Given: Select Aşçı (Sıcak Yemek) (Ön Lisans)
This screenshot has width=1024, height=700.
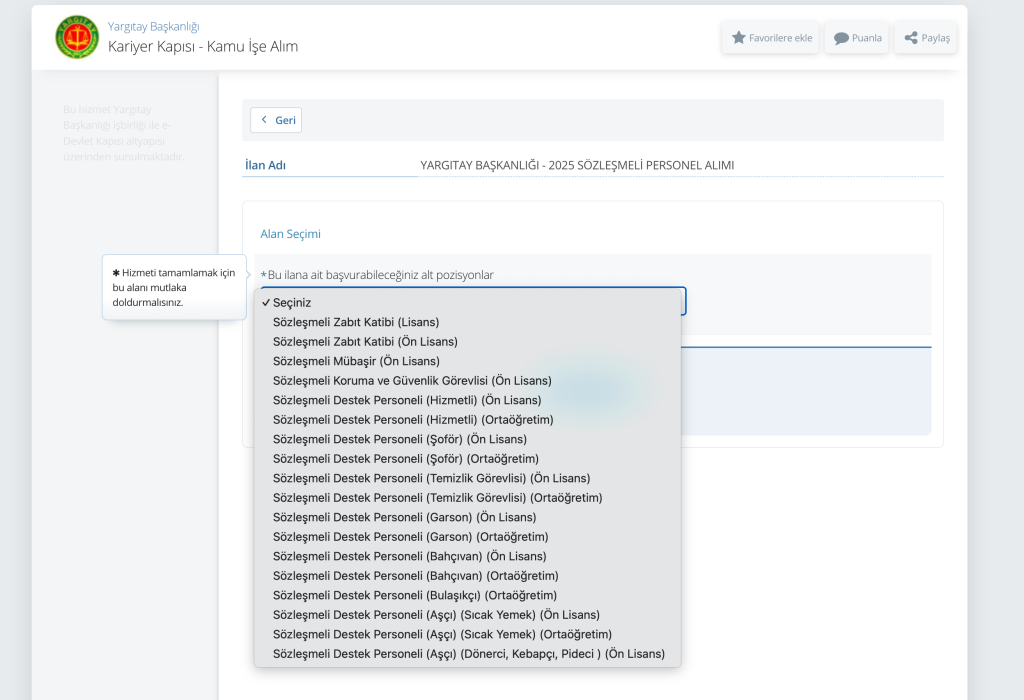Looking at the screenshot, I should point(436,614).
